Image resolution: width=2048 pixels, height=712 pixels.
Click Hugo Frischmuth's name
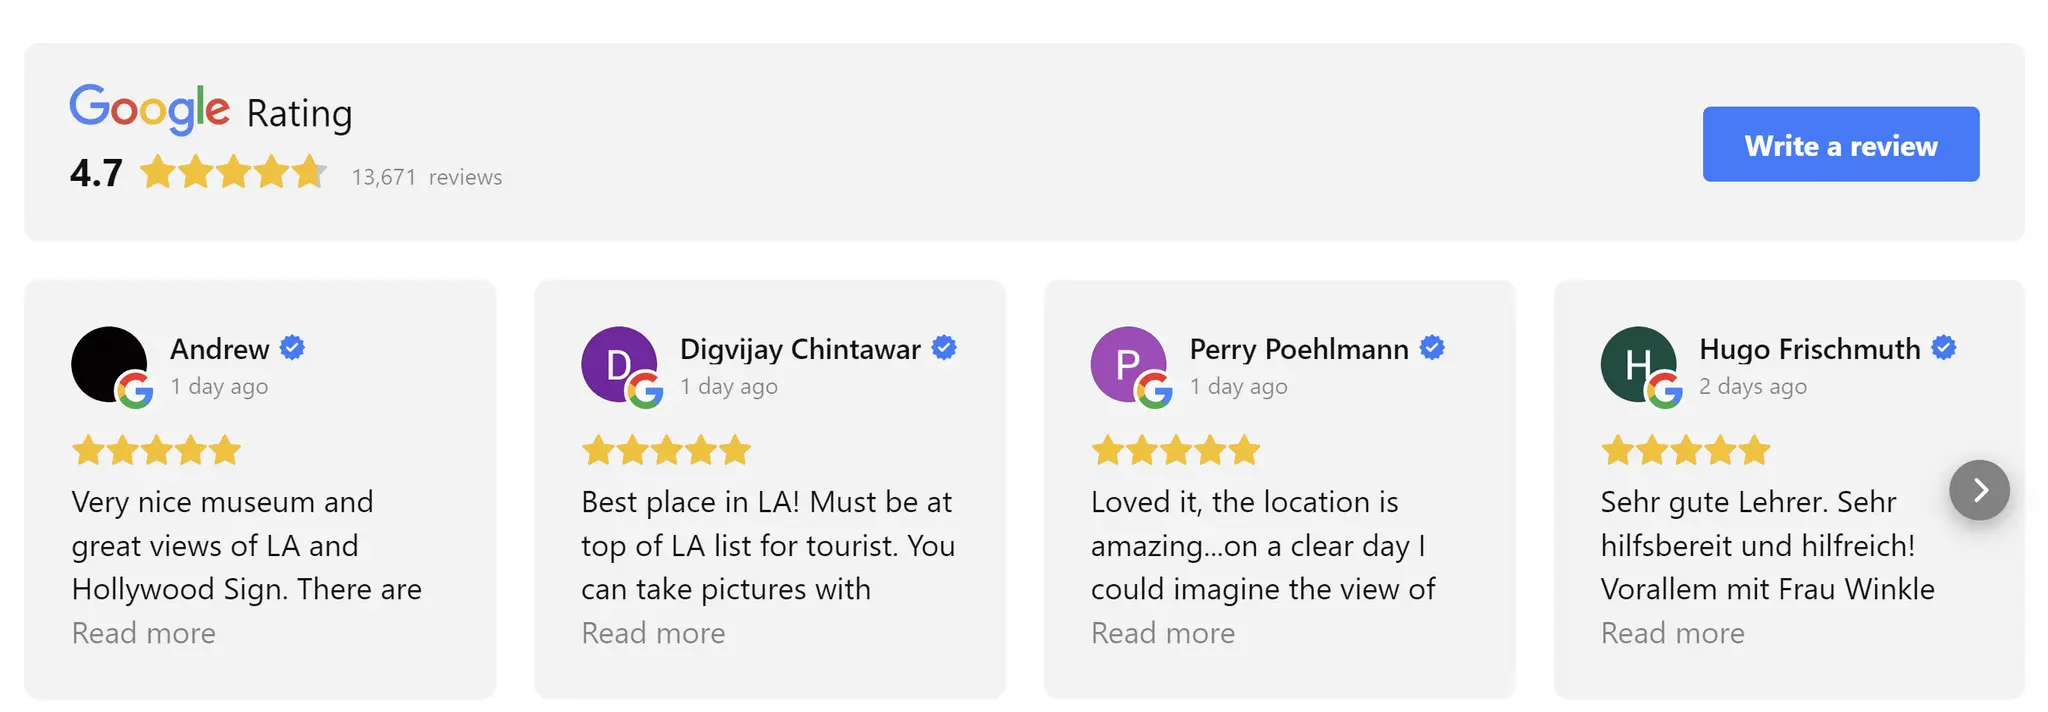click(x=1808, y=349)
